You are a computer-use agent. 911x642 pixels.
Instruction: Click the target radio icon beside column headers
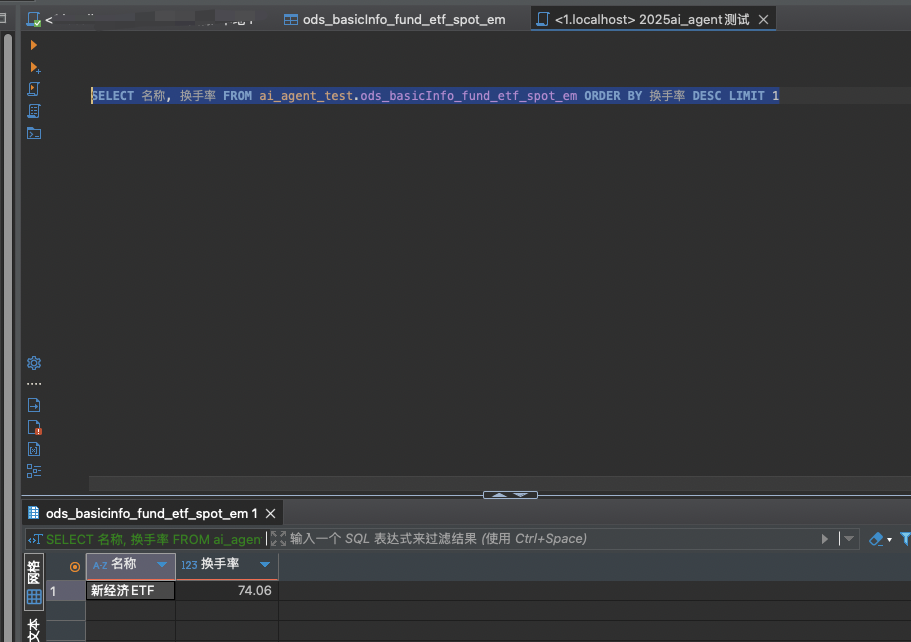coord(74,567)
